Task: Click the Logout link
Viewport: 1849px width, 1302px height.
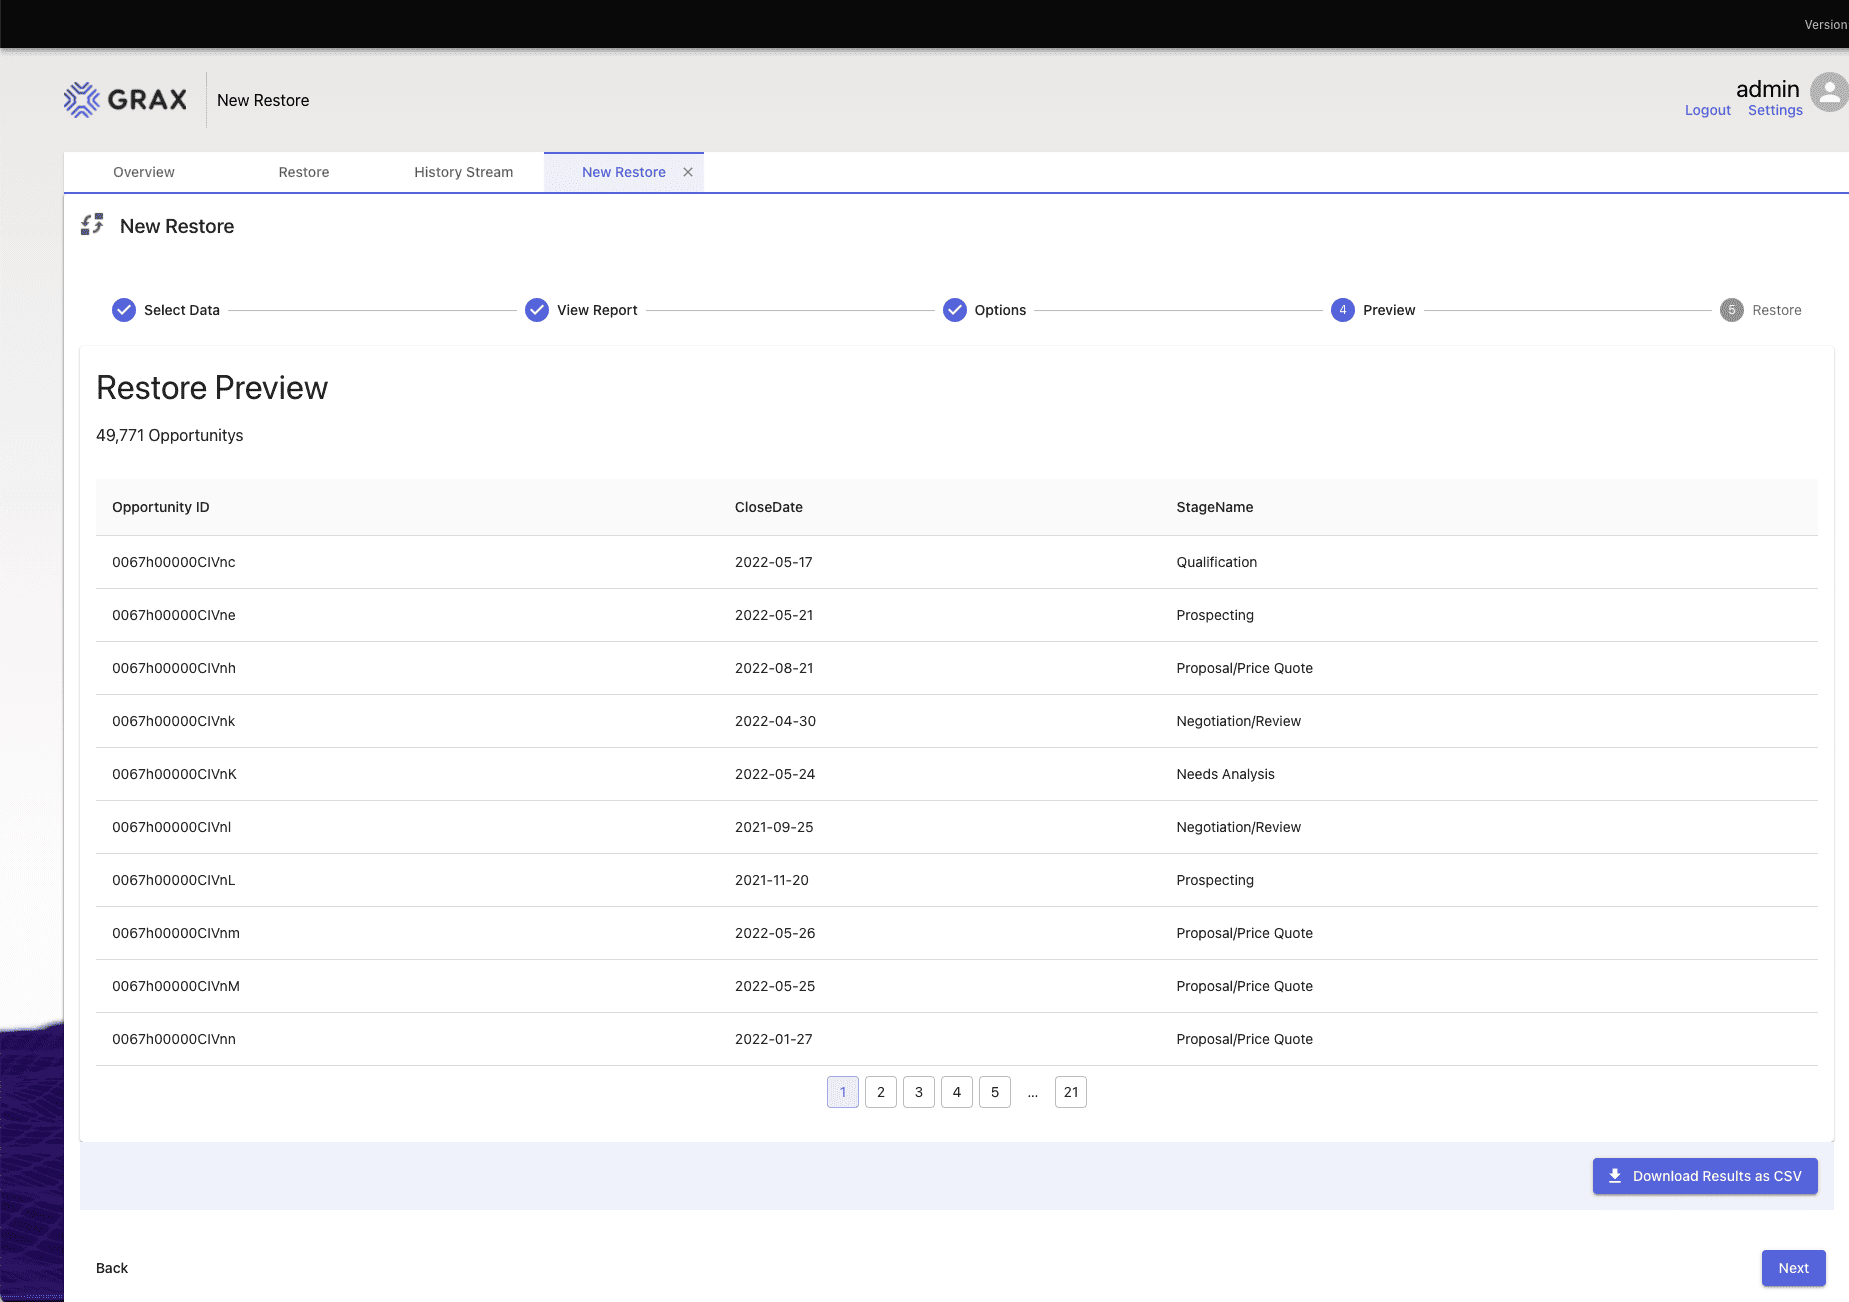Action: [1708, 110]
